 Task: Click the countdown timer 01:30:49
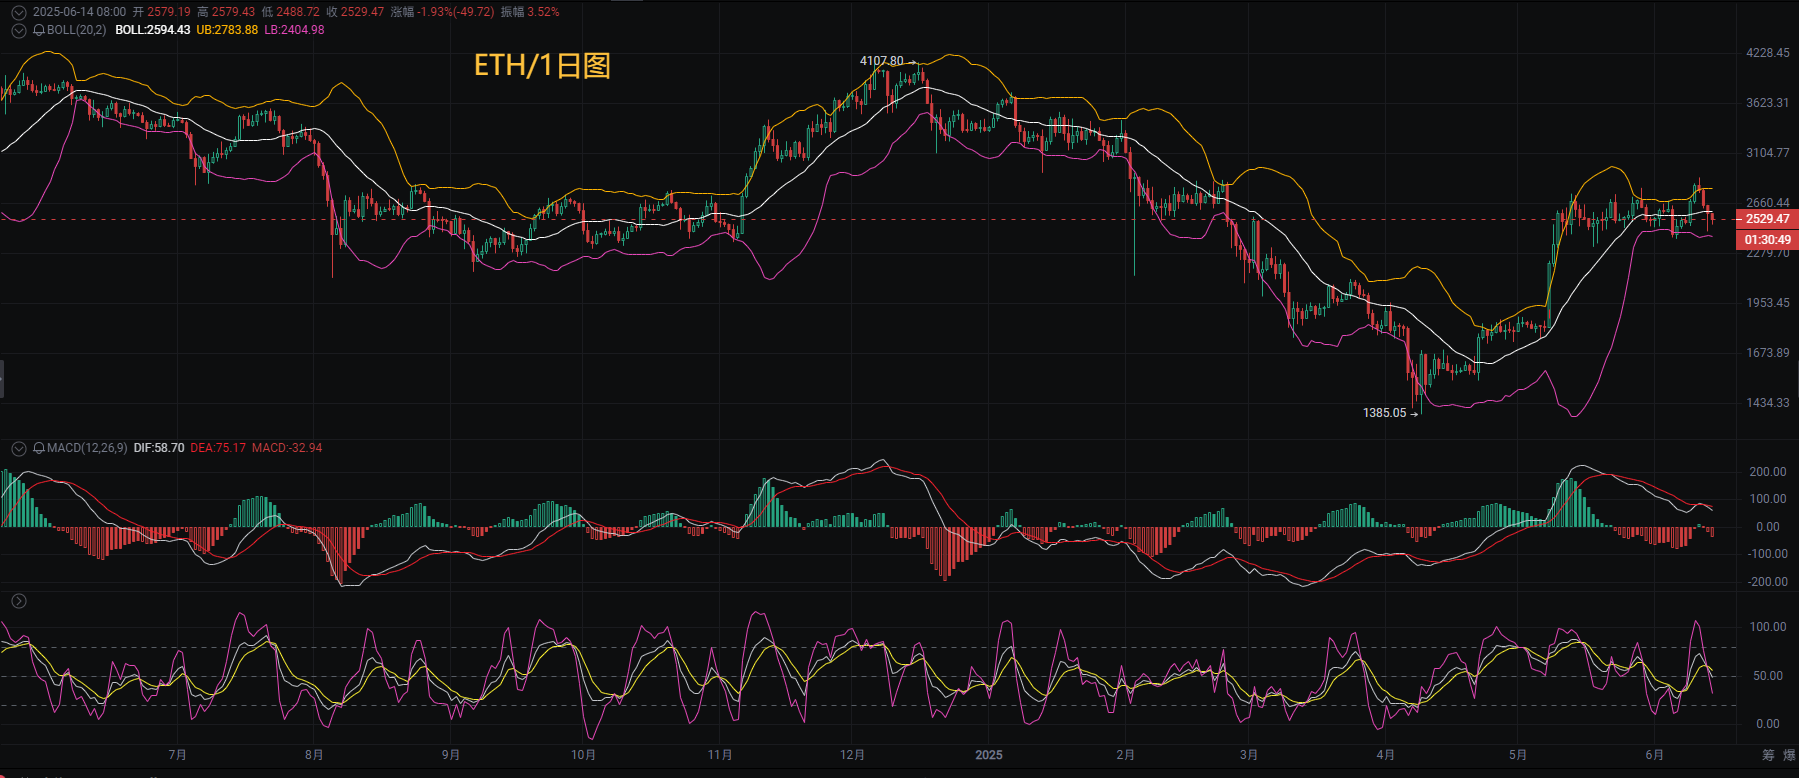pos(1768,240)
